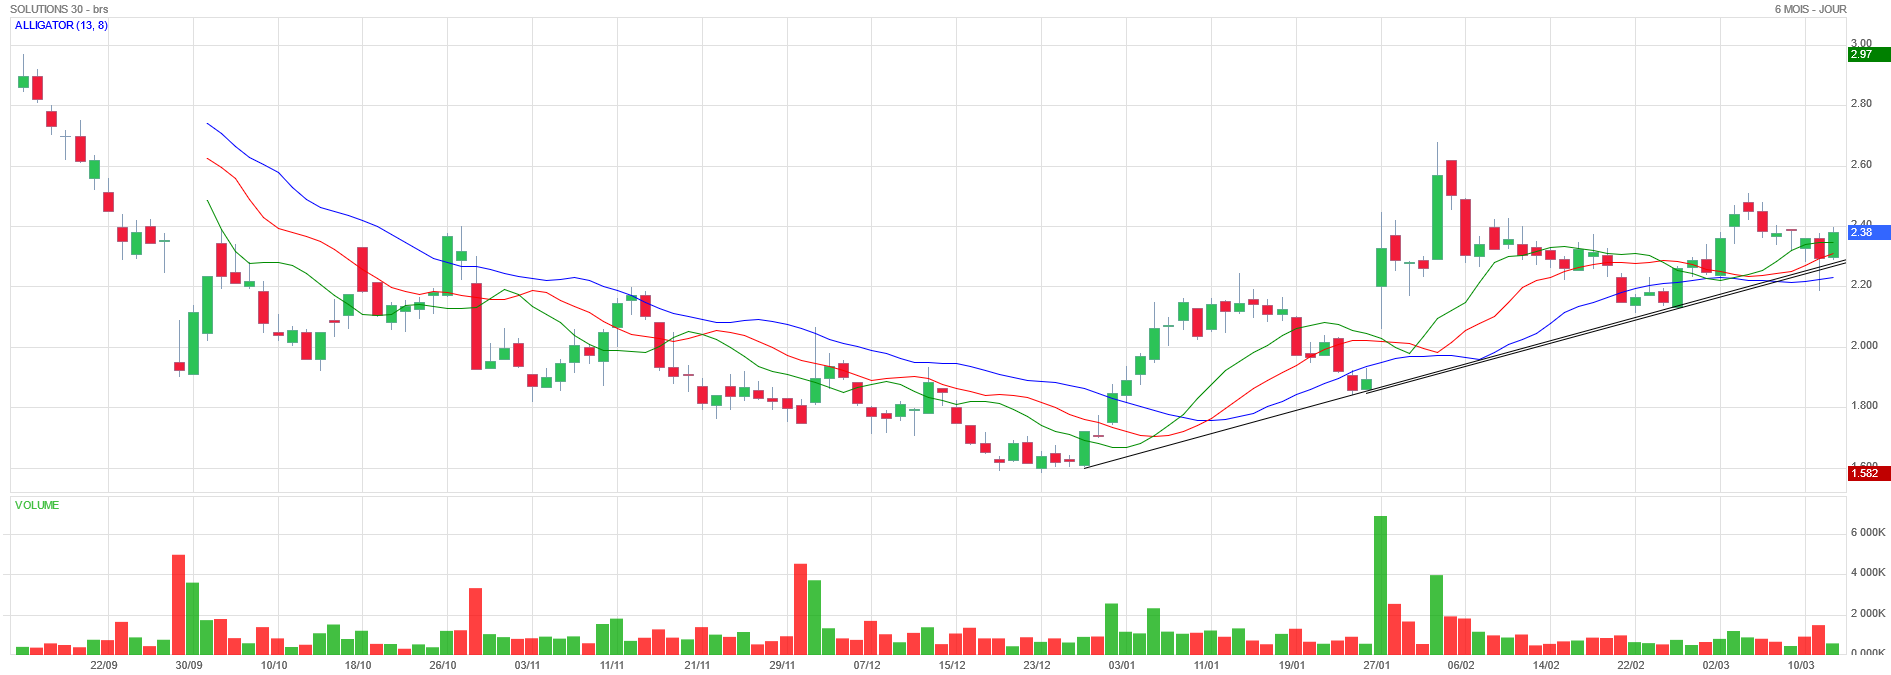Select the red 1.582 low price tag
Screen dimensions: 1891x675
tap(1869, 473)
